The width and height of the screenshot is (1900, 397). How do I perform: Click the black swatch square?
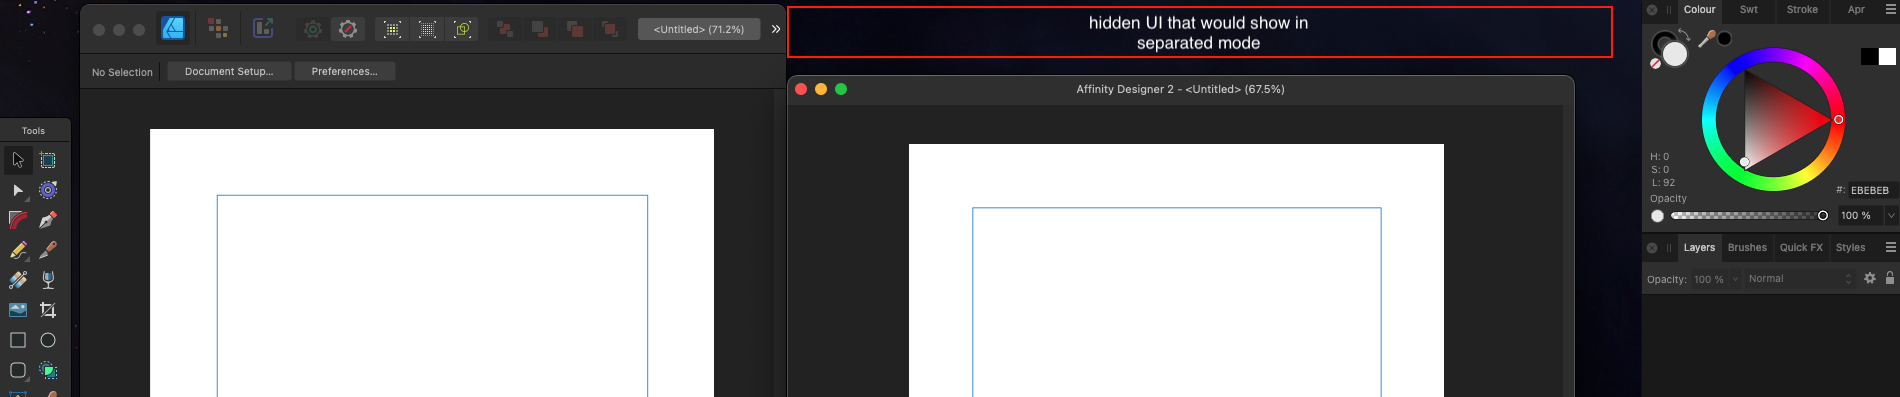point(1869,56)
